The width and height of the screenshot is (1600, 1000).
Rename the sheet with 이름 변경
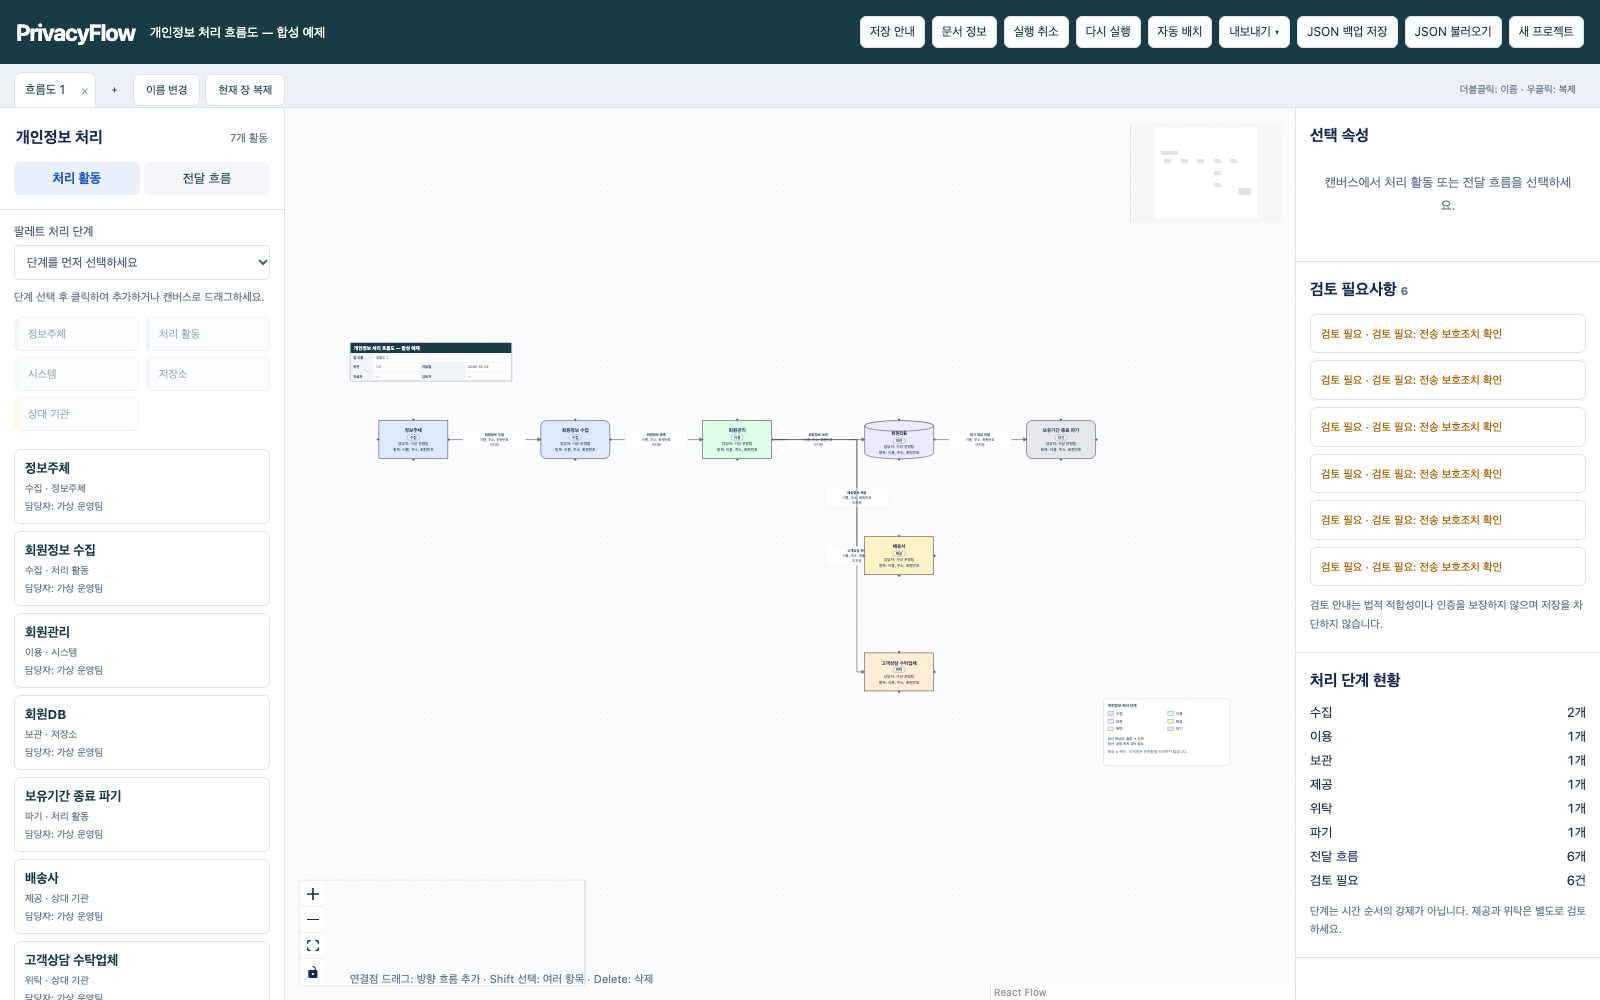click(x=167, y=90)
